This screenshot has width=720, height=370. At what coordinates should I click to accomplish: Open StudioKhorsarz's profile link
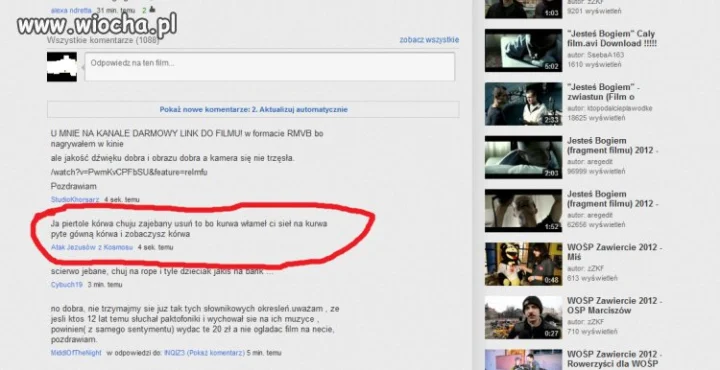pos(75,200)
